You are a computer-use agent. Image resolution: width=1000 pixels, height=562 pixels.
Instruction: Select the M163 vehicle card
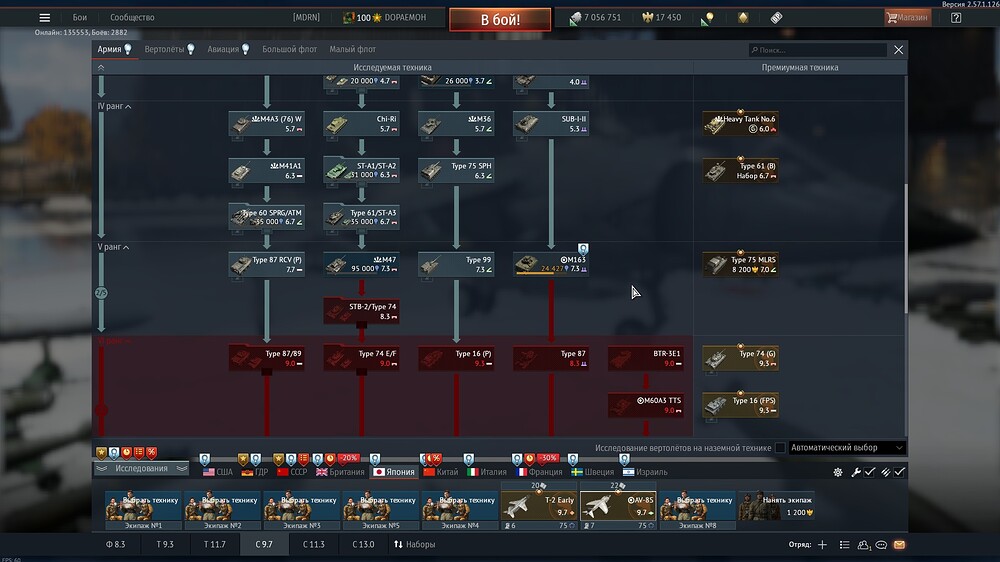click(551, 264)
